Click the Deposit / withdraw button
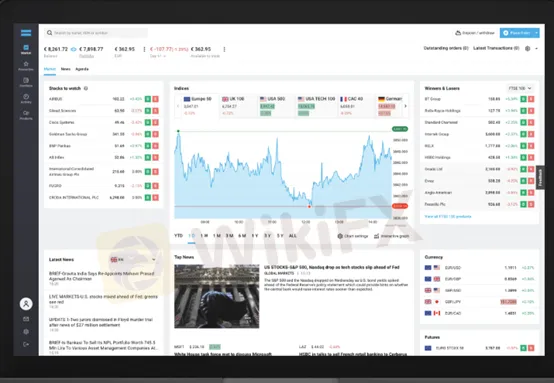The width and height of the screenshot is (554, 383). 475,33
